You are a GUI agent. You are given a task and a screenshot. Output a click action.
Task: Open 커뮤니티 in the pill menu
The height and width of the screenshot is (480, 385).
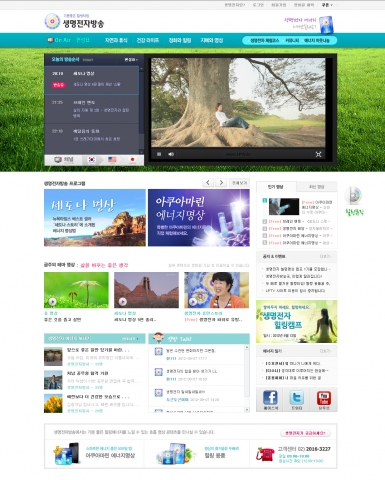[x=292, y=40]
